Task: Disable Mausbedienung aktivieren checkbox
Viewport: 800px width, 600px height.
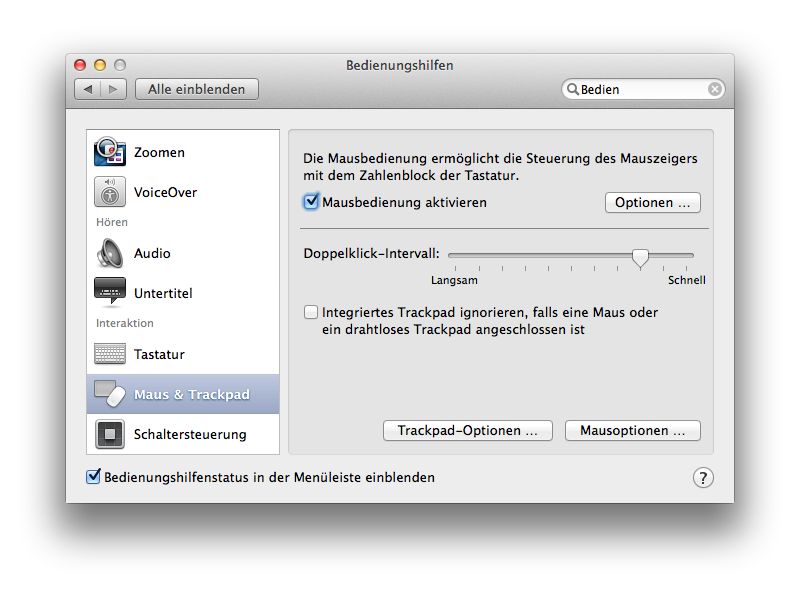Action: tap(311, 202)
